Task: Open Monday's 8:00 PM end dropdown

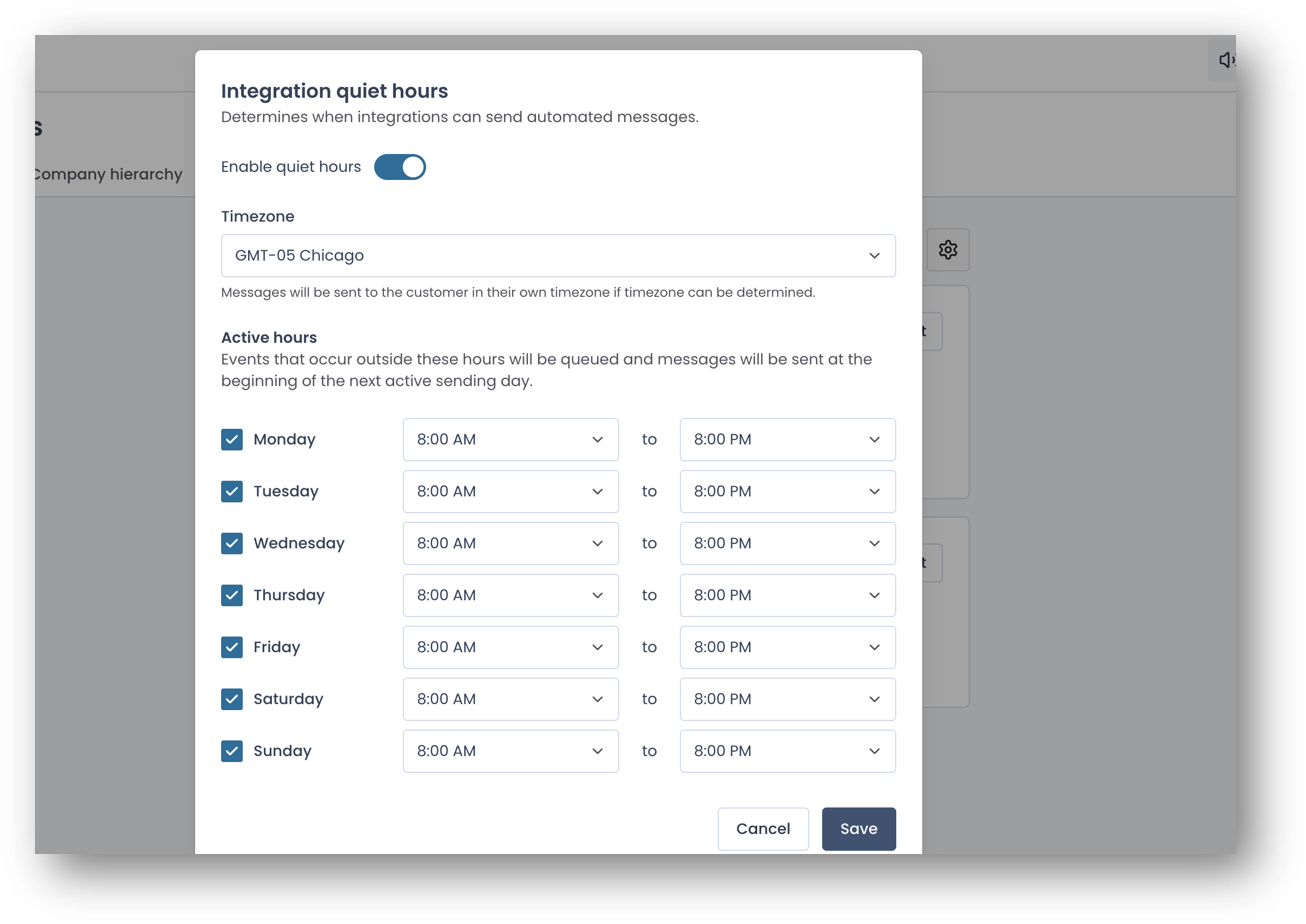Action: pyautogui.click(x=787, y=439)
